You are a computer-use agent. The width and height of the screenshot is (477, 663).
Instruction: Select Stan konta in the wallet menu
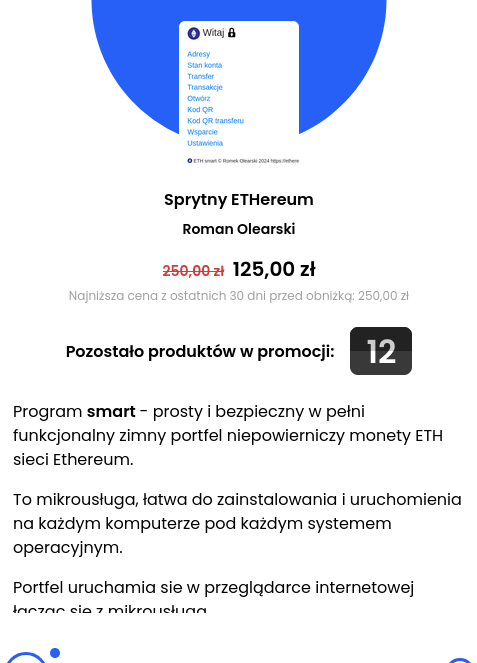(x=205, y=65)
